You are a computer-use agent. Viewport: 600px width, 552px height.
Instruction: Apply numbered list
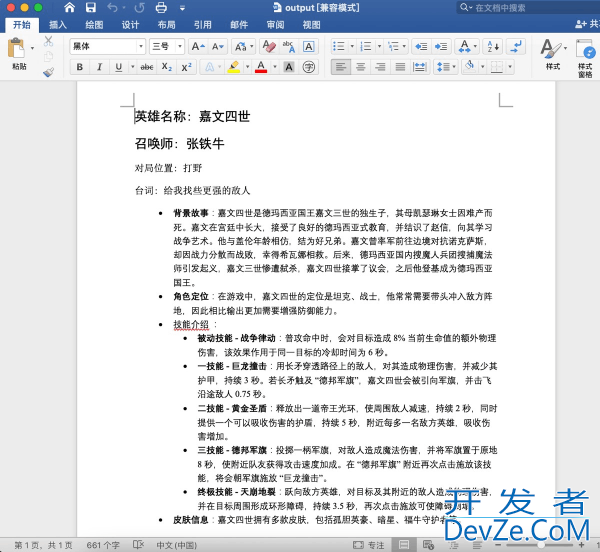366,46
